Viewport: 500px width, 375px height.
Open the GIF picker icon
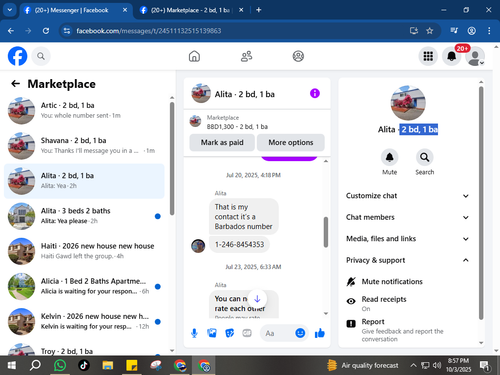pos(247,333)
